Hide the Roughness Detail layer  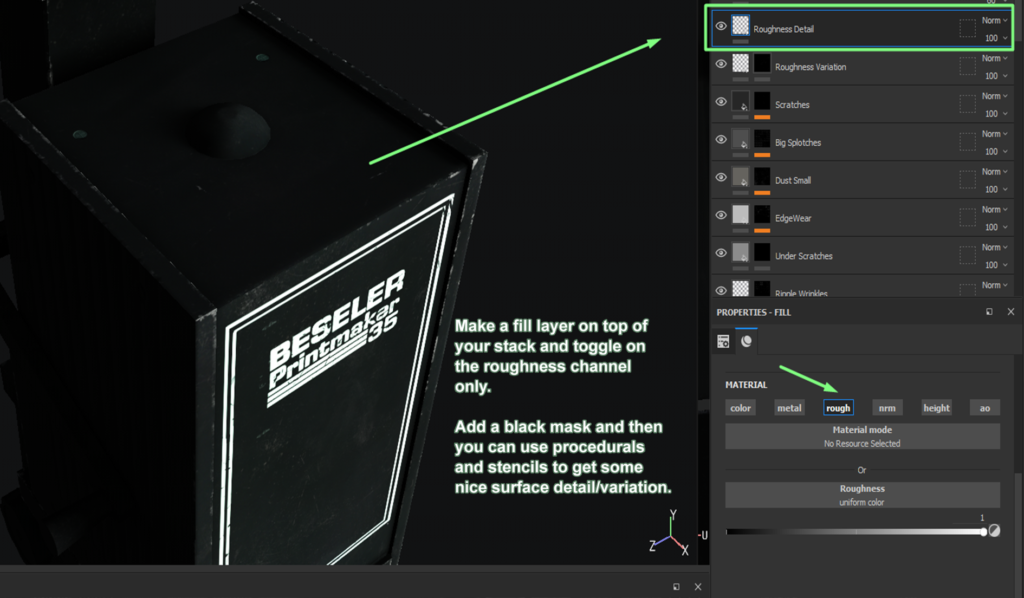(x=720, y=26)
